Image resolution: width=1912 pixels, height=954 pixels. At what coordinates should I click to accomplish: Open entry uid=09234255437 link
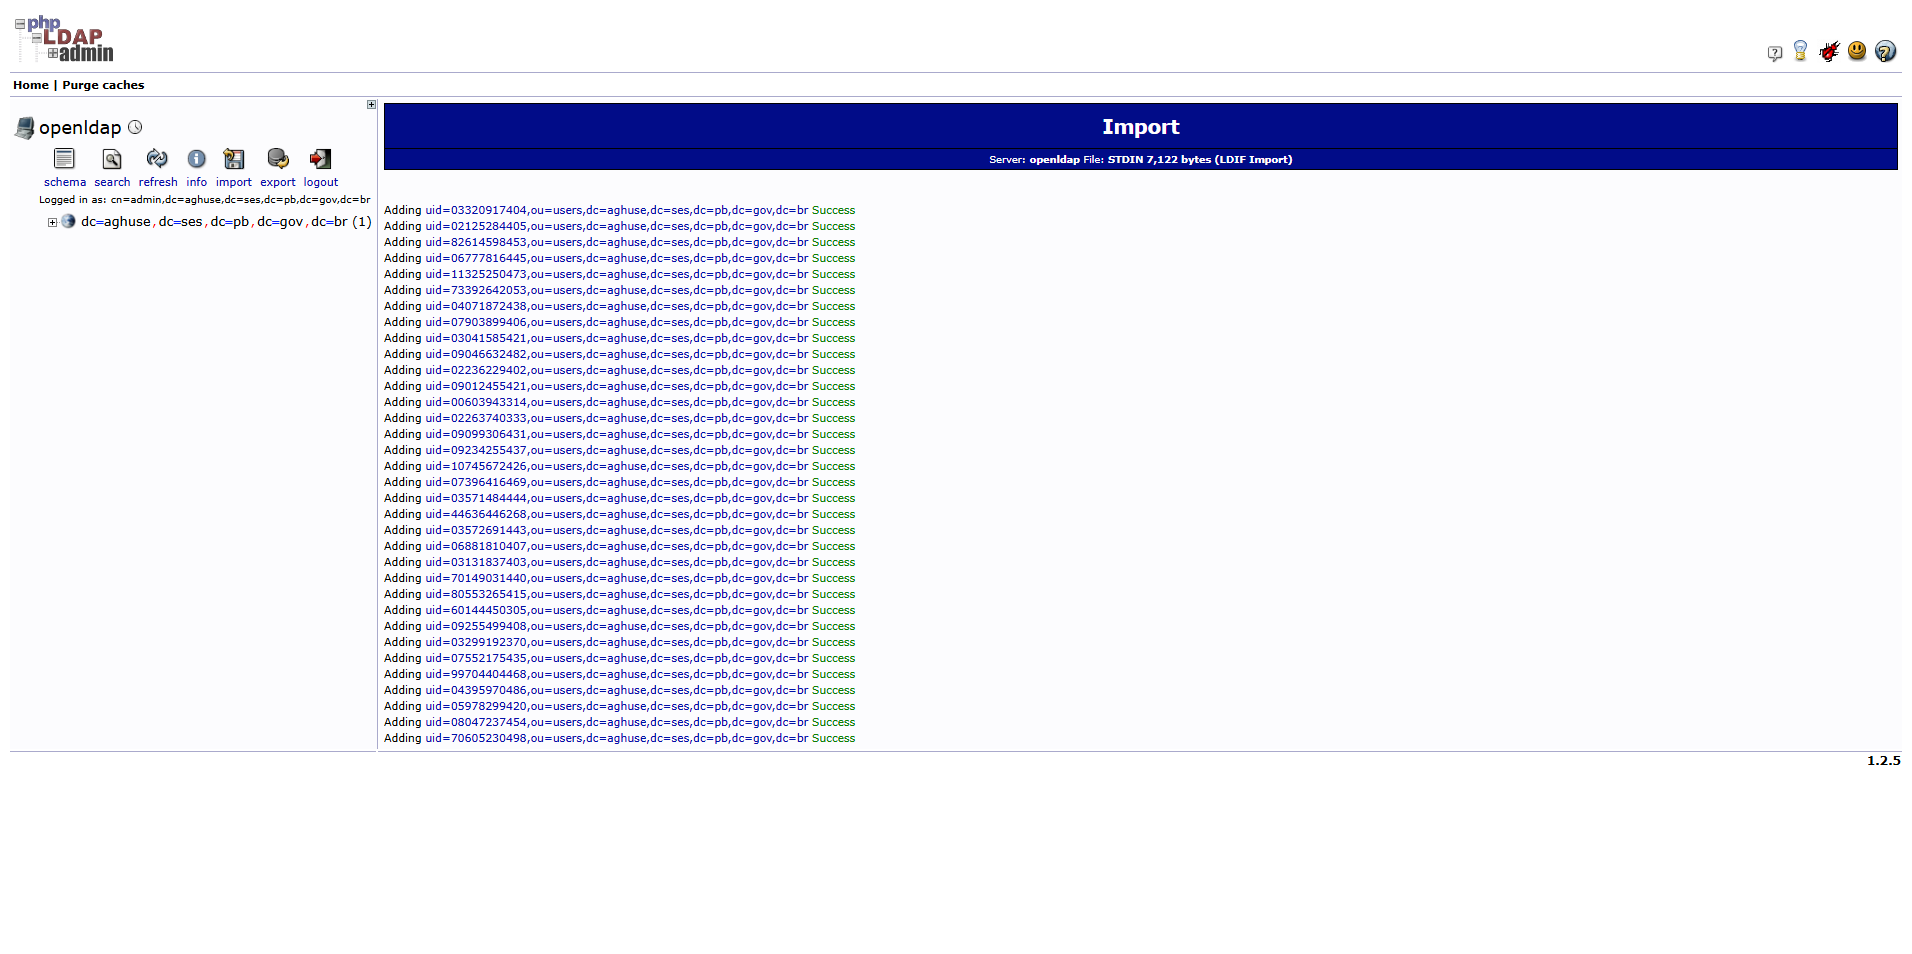pyautogui.click(x=617, y=450)
